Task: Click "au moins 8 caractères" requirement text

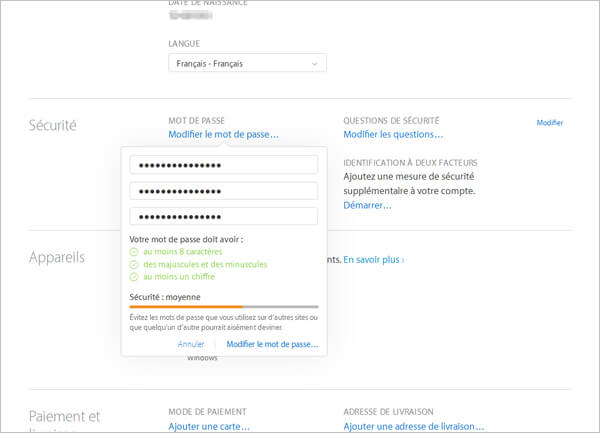Action: point(183,252)
